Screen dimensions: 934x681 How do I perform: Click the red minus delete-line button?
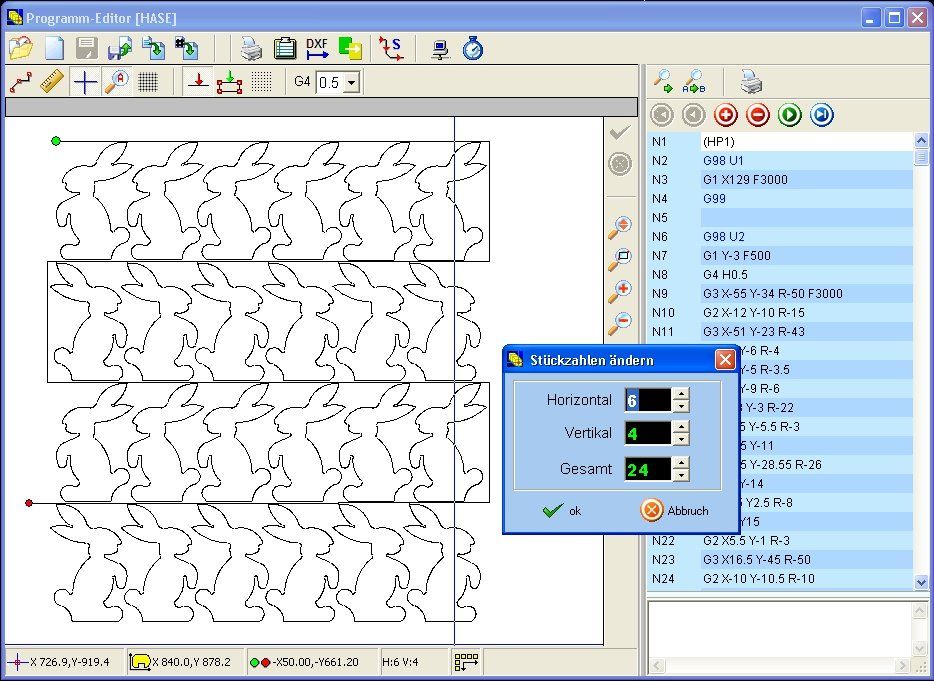pos(757,115)
